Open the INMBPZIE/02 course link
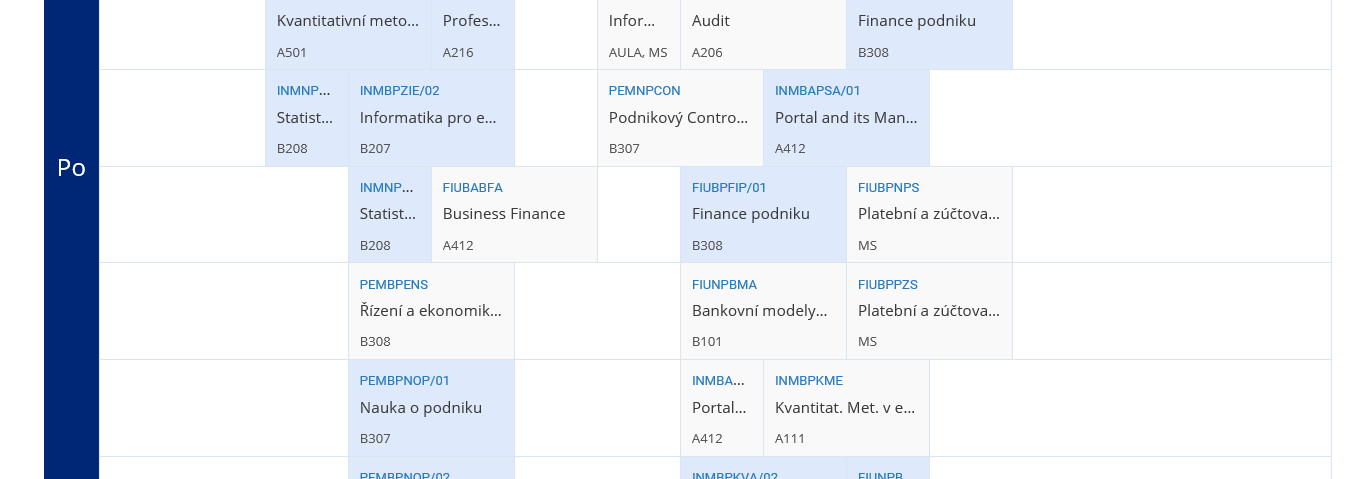This screenshot has height=479, width=1357. pos(400,90)
